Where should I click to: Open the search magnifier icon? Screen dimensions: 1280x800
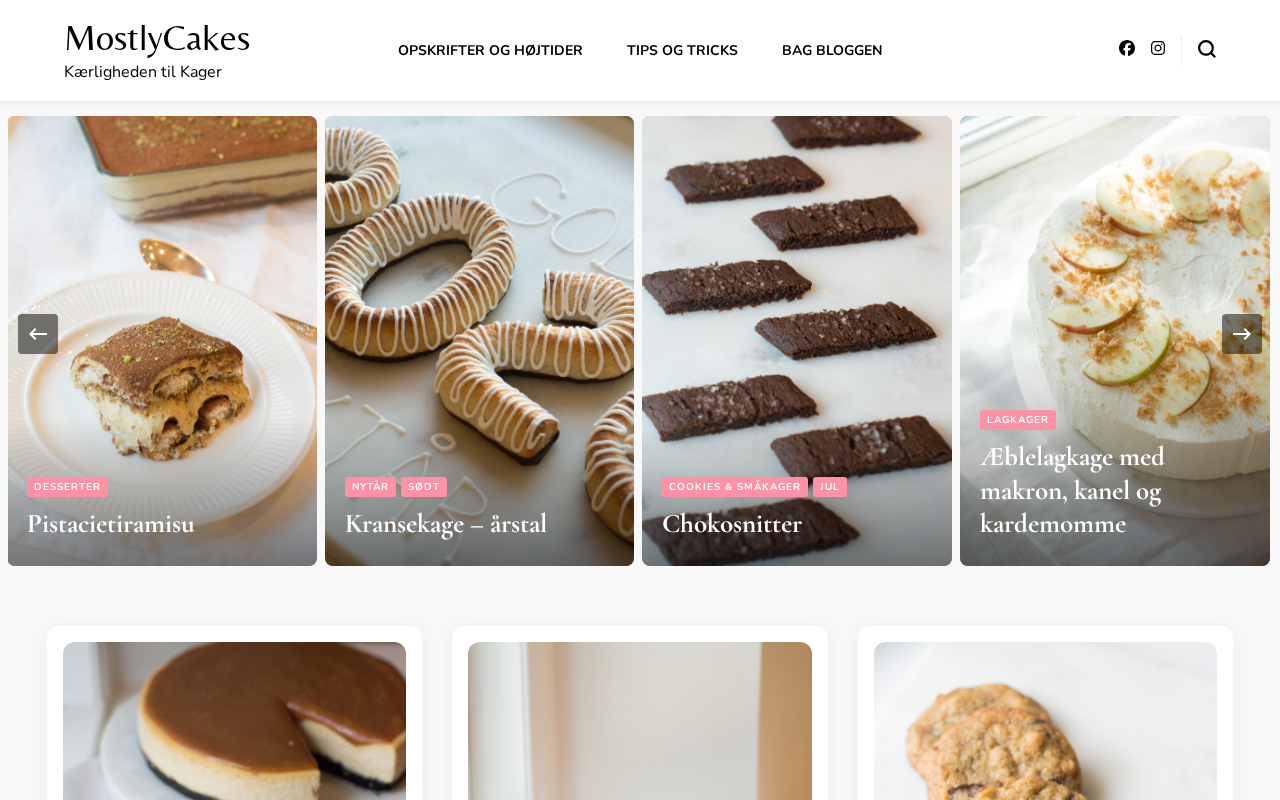click(1207, 49)
